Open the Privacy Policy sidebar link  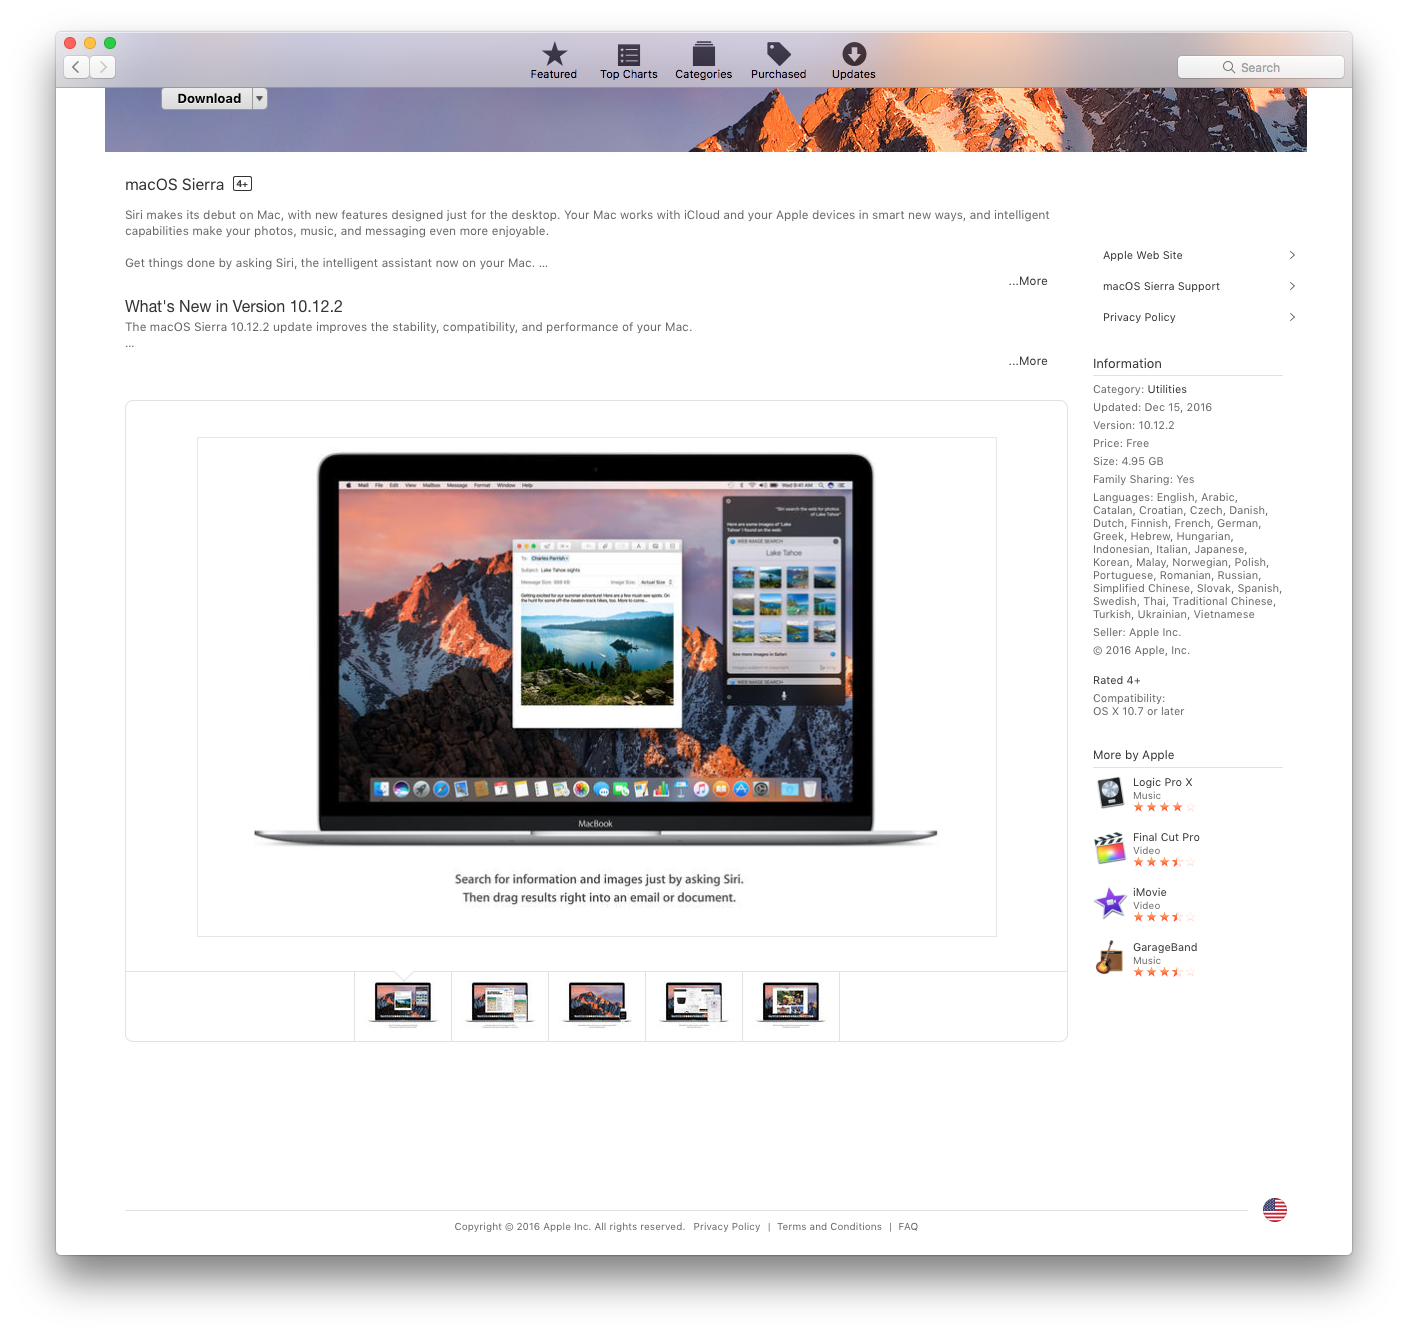(1139, 317)
